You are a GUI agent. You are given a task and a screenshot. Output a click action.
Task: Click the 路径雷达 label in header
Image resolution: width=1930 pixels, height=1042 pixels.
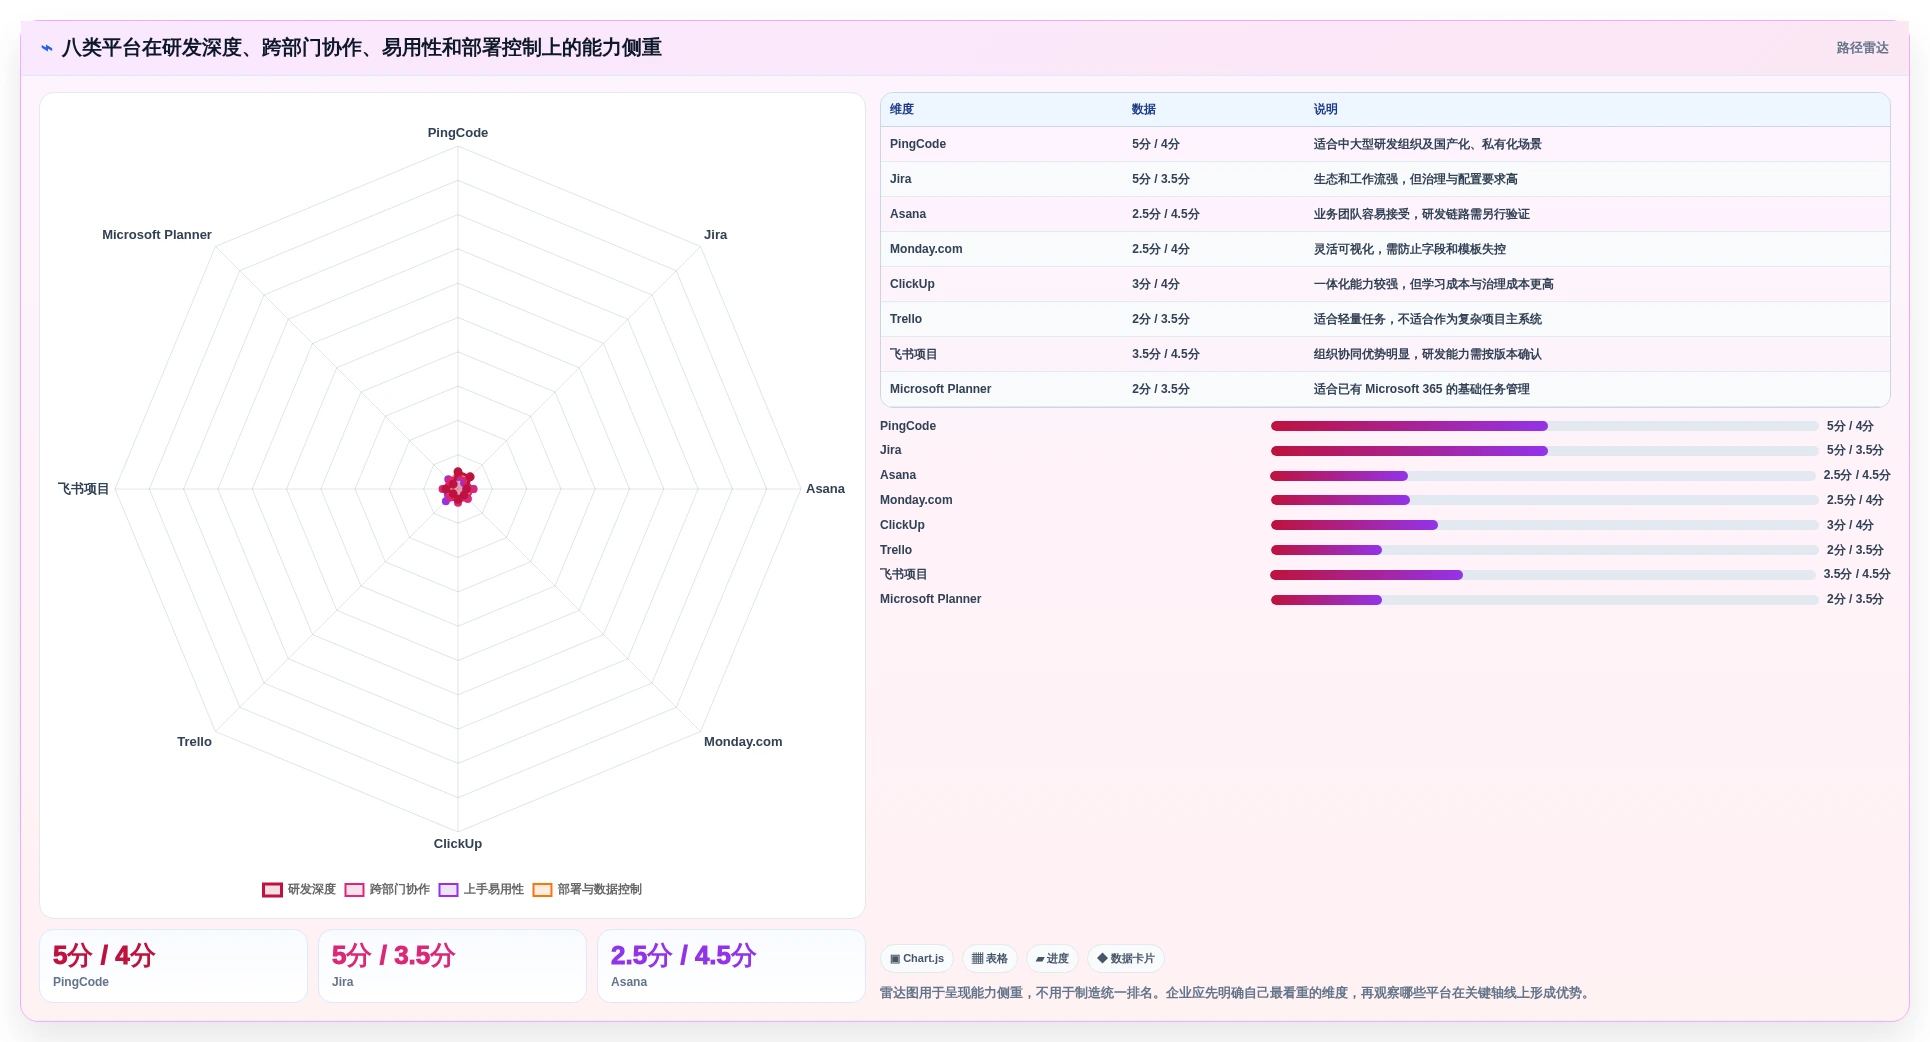(1862, 48)
